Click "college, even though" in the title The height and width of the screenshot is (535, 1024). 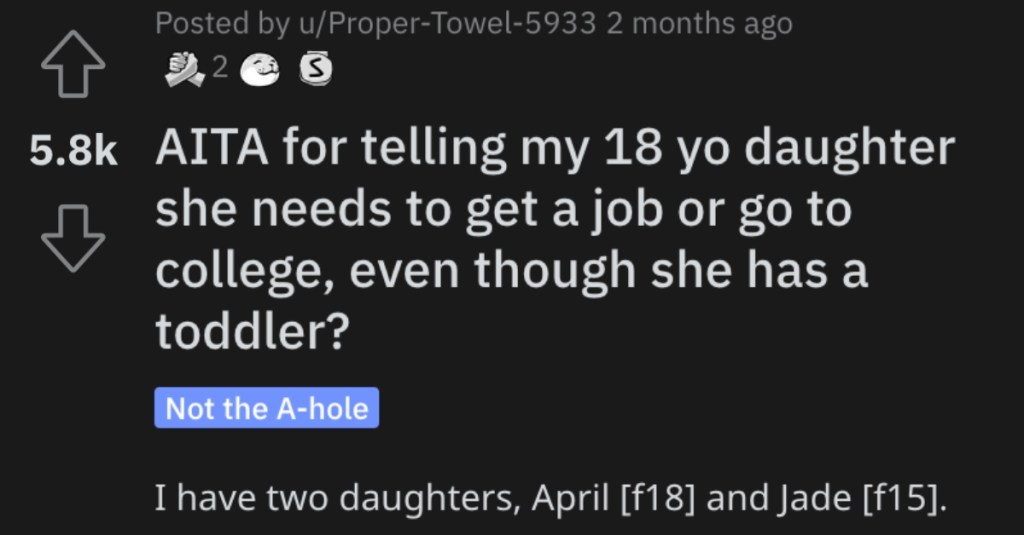pyautogui.click(x=398, y=271)
